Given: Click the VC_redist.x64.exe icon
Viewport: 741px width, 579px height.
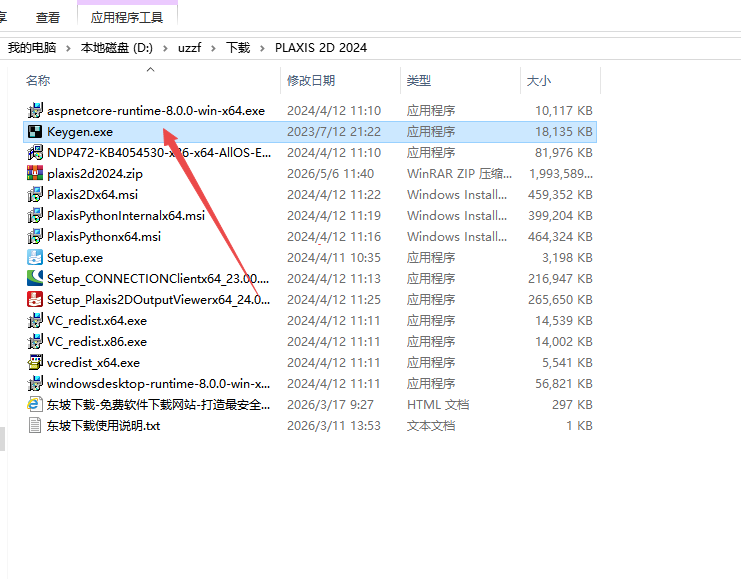Looking at the screenshot, I should [x=35, y=320].
